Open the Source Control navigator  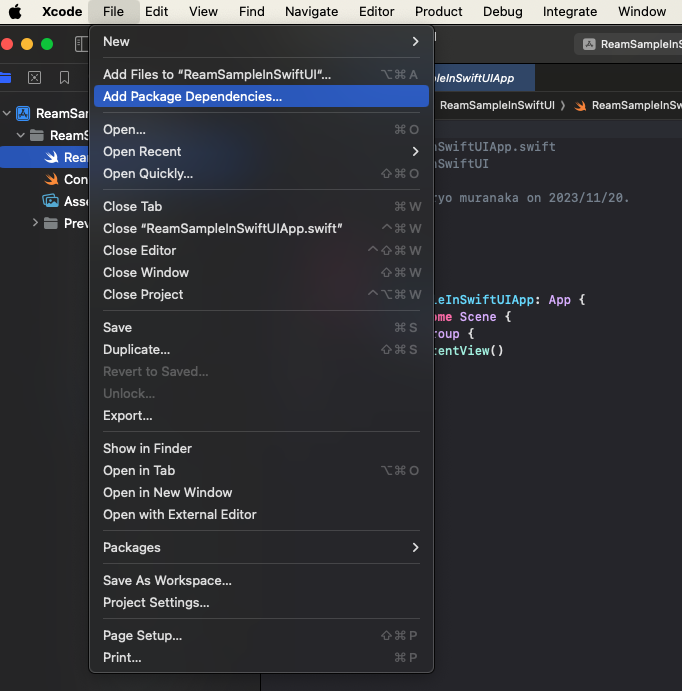click(x=35, y=77)
